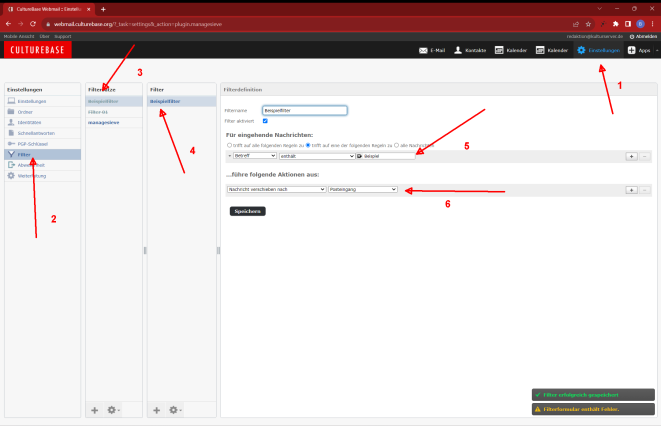This screenshot has height=426, width=661.
Task: Open the E-Mail view from top navigation
Action: point(433,50)
